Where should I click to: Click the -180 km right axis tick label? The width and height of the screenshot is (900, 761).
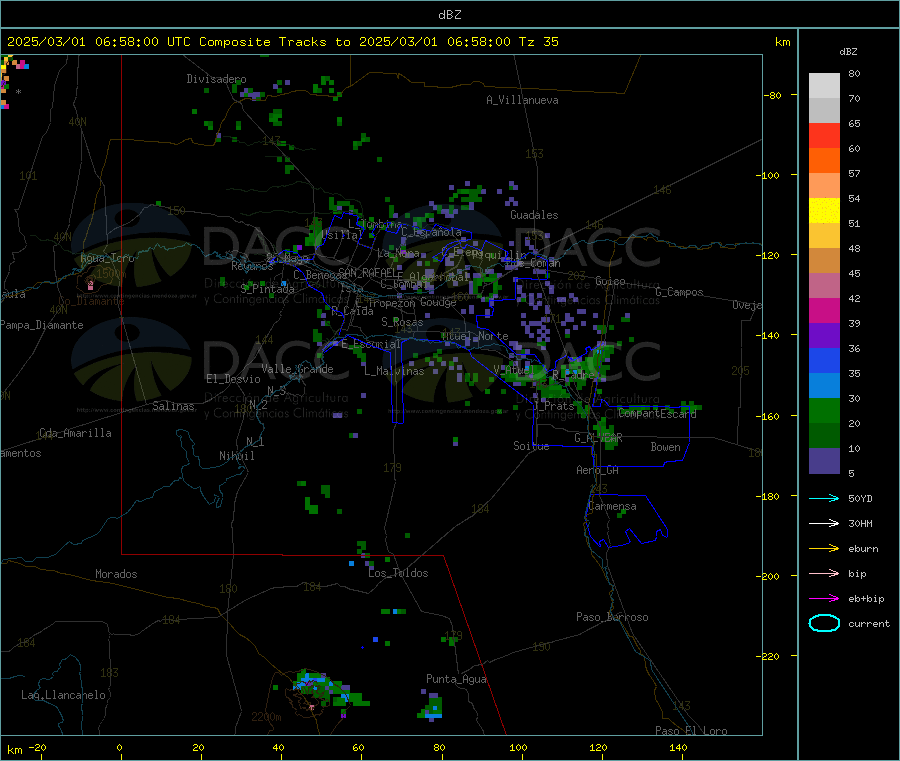[770, 496]
